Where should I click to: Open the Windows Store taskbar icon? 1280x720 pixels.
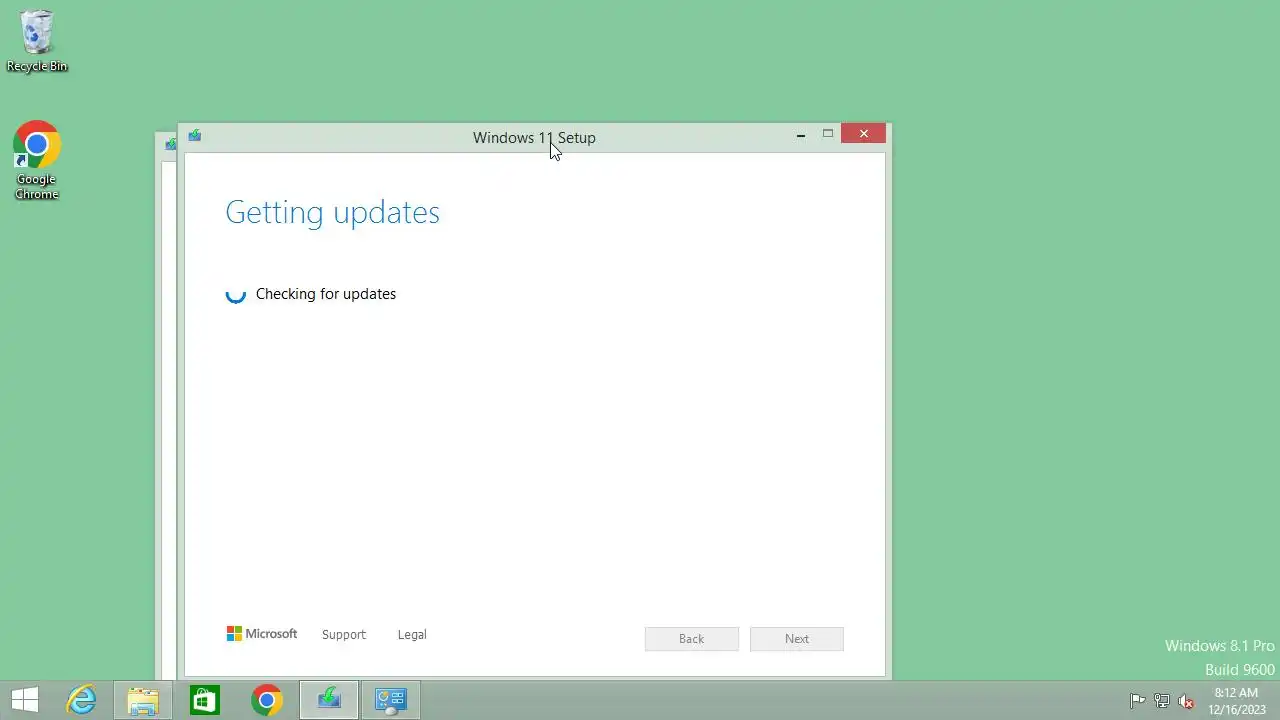coord(205,700)
